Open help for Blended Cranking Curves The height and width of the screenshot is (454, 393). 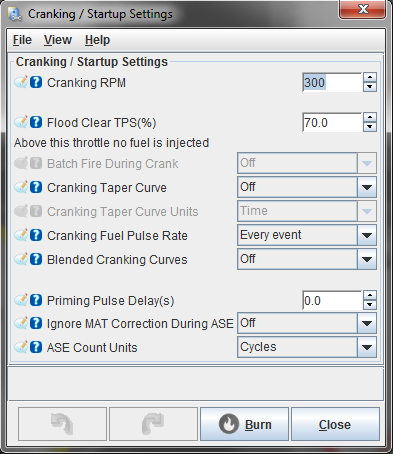click(x=36, y=259)
